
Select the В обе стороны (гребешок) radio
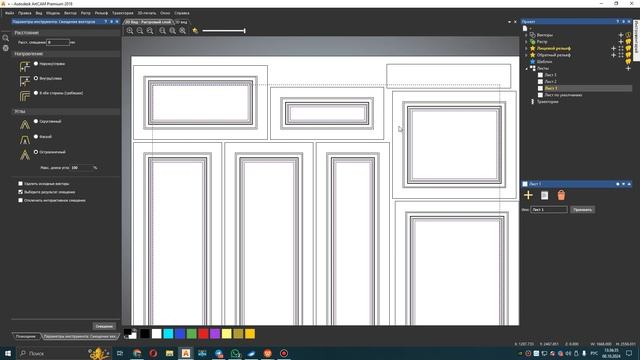coord(36,93)
